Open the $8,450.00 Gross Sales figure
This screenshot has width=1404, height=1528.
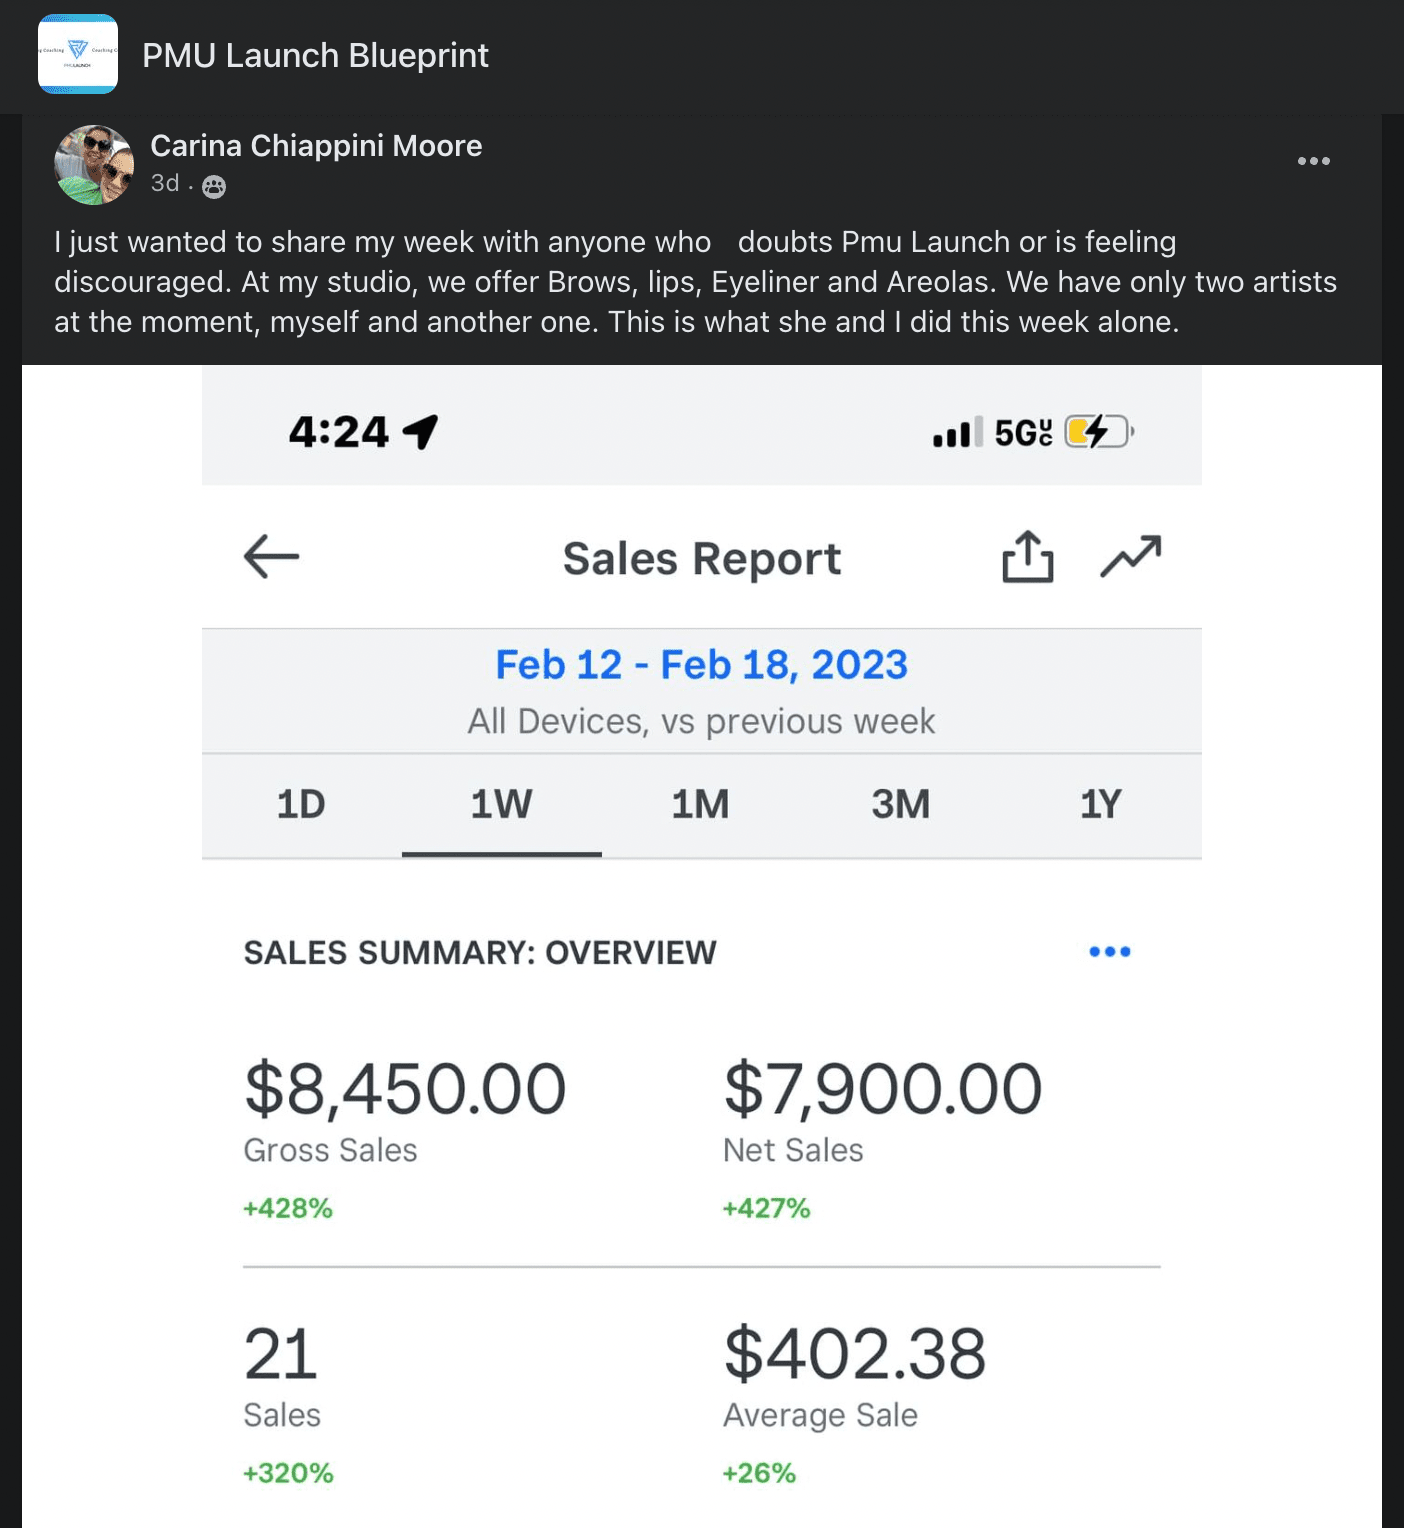(405, 1089)
